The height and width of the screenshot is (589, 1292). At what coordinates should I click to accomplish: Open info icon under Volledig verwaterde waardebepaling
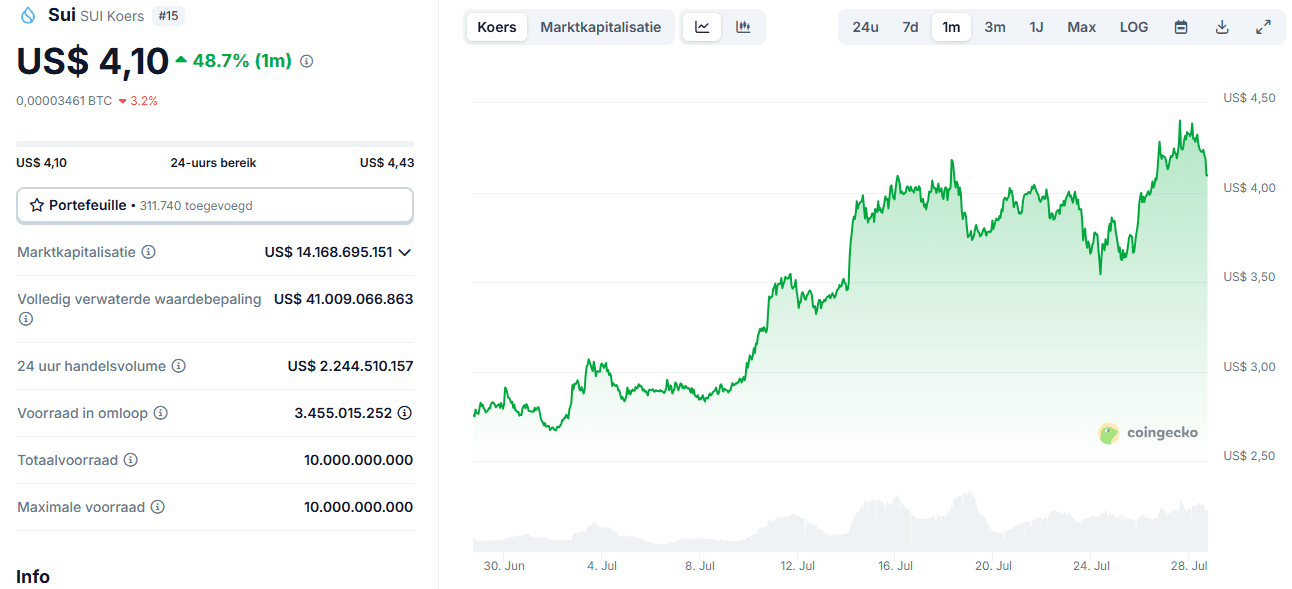click(25, 319)
